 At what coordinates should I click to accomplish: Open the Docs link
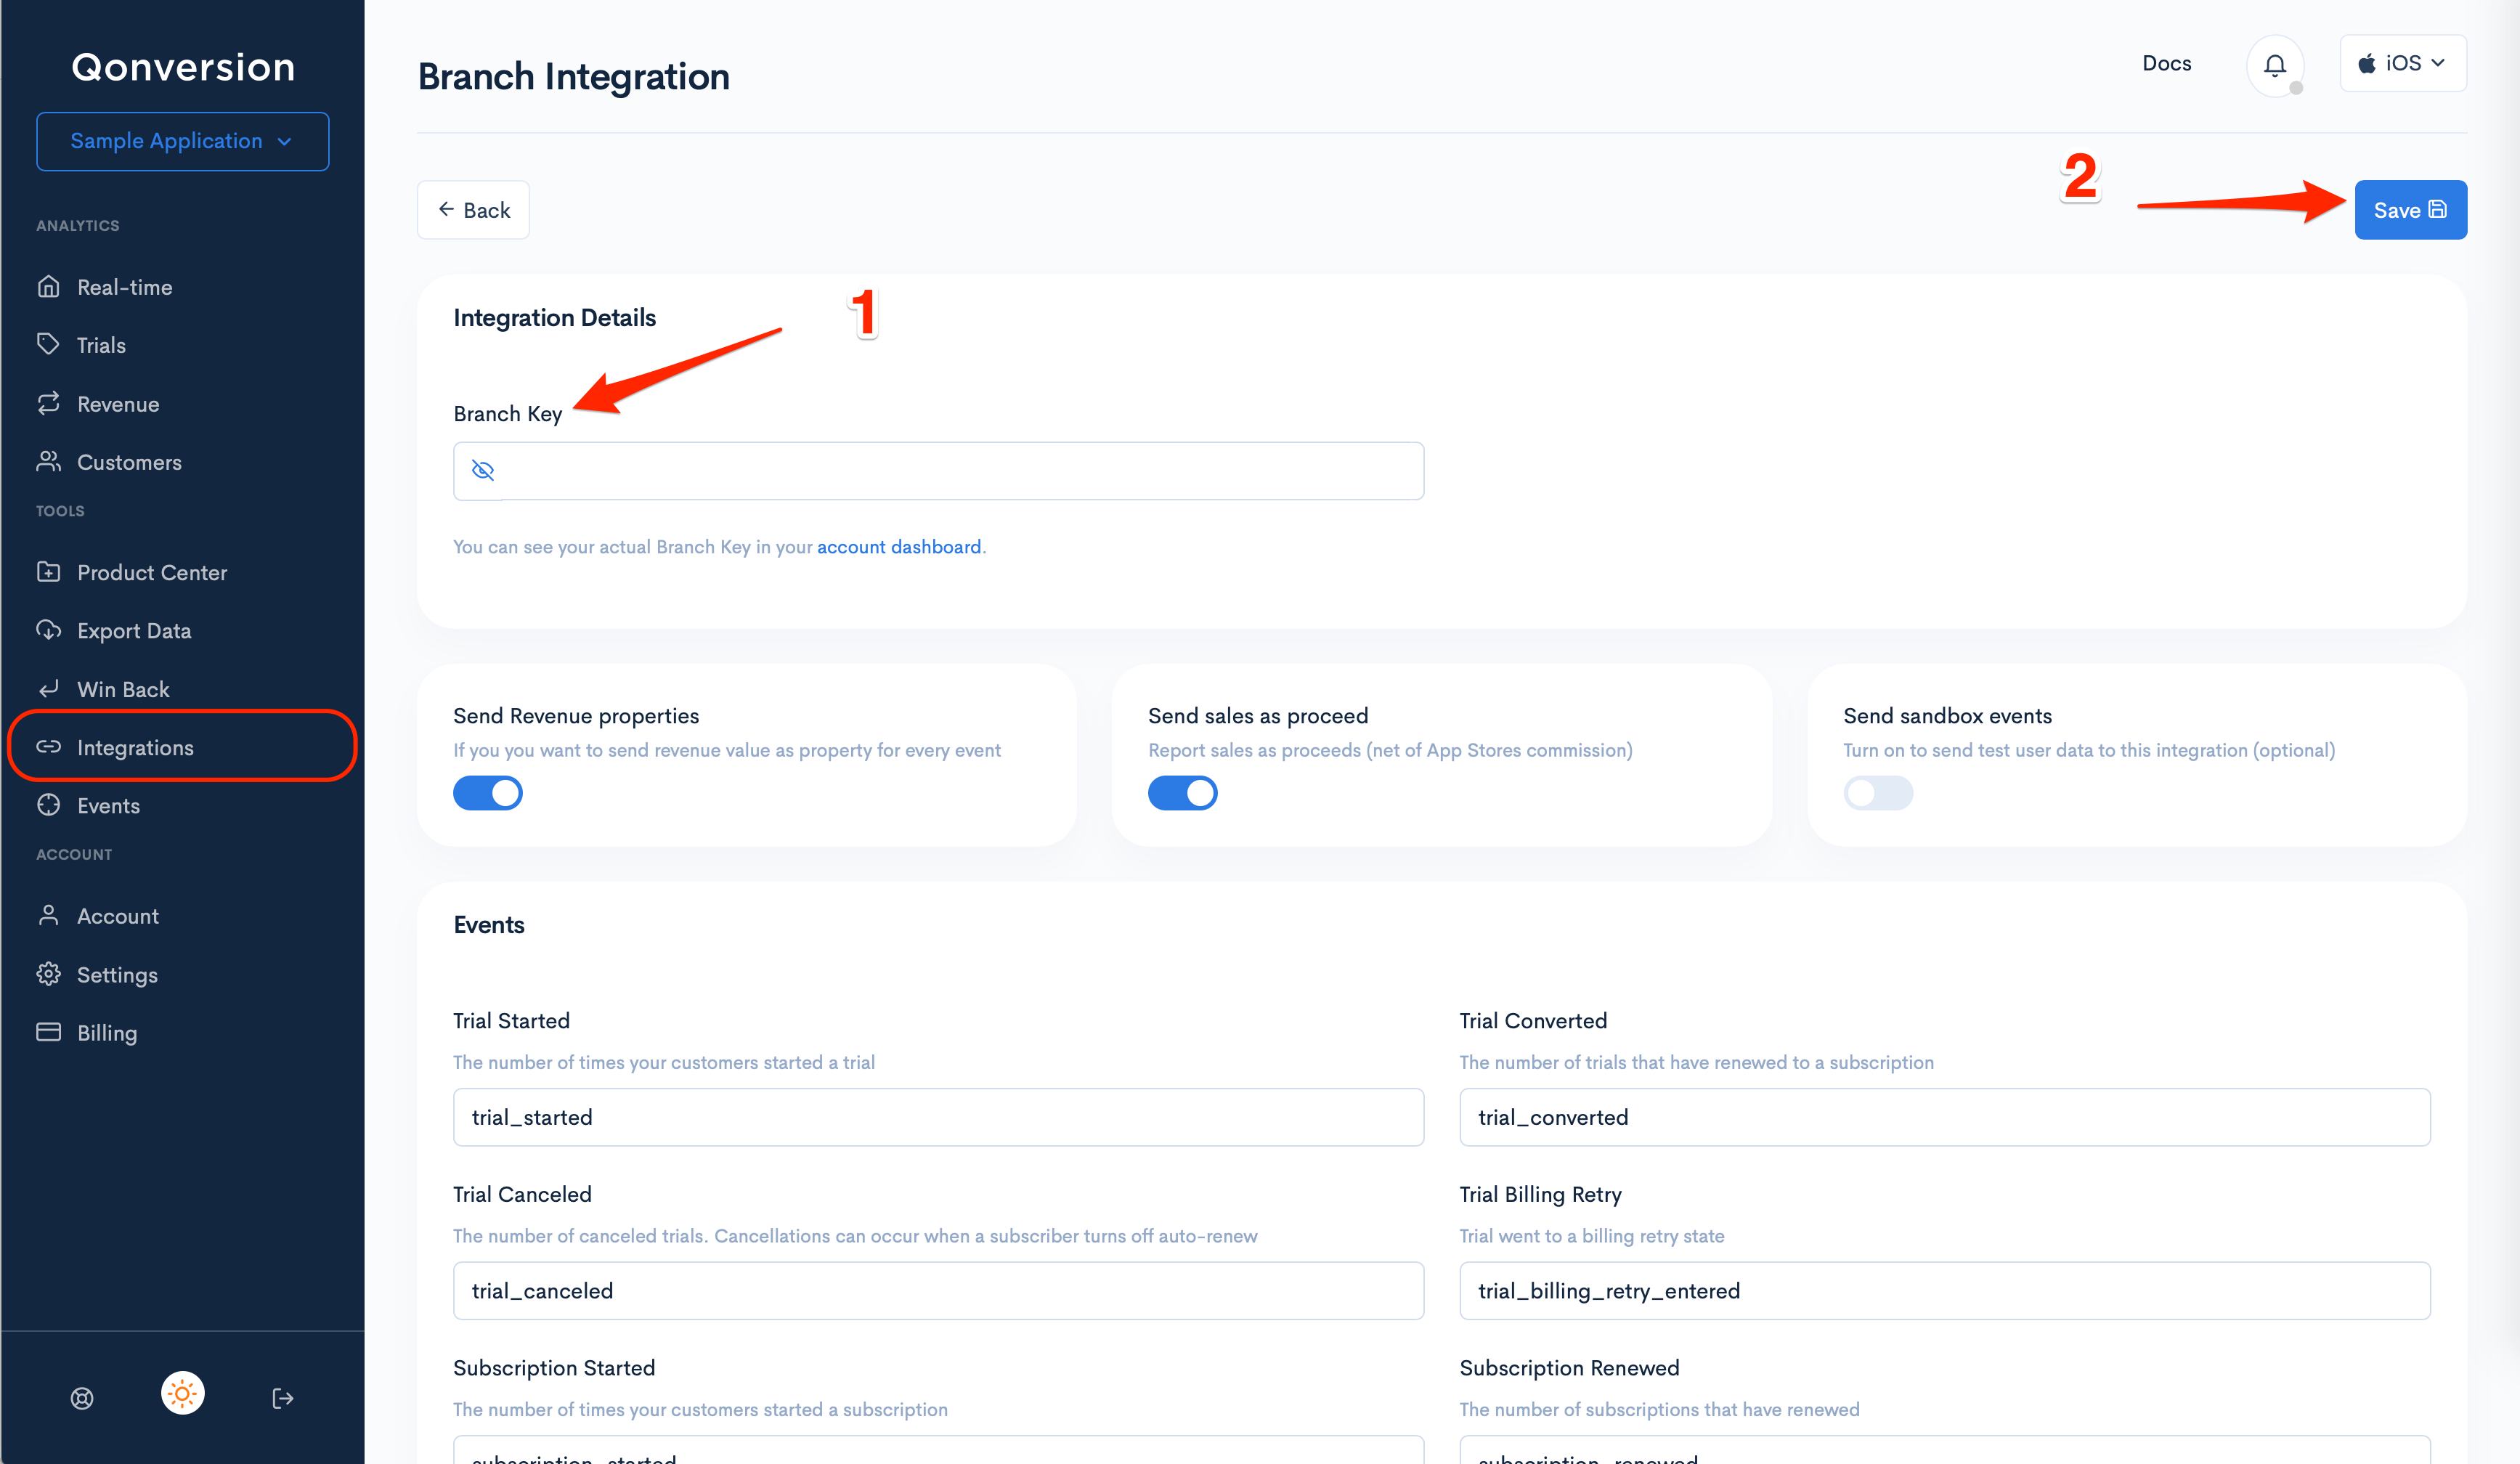pyautogui.click(x=2166, y=63)
